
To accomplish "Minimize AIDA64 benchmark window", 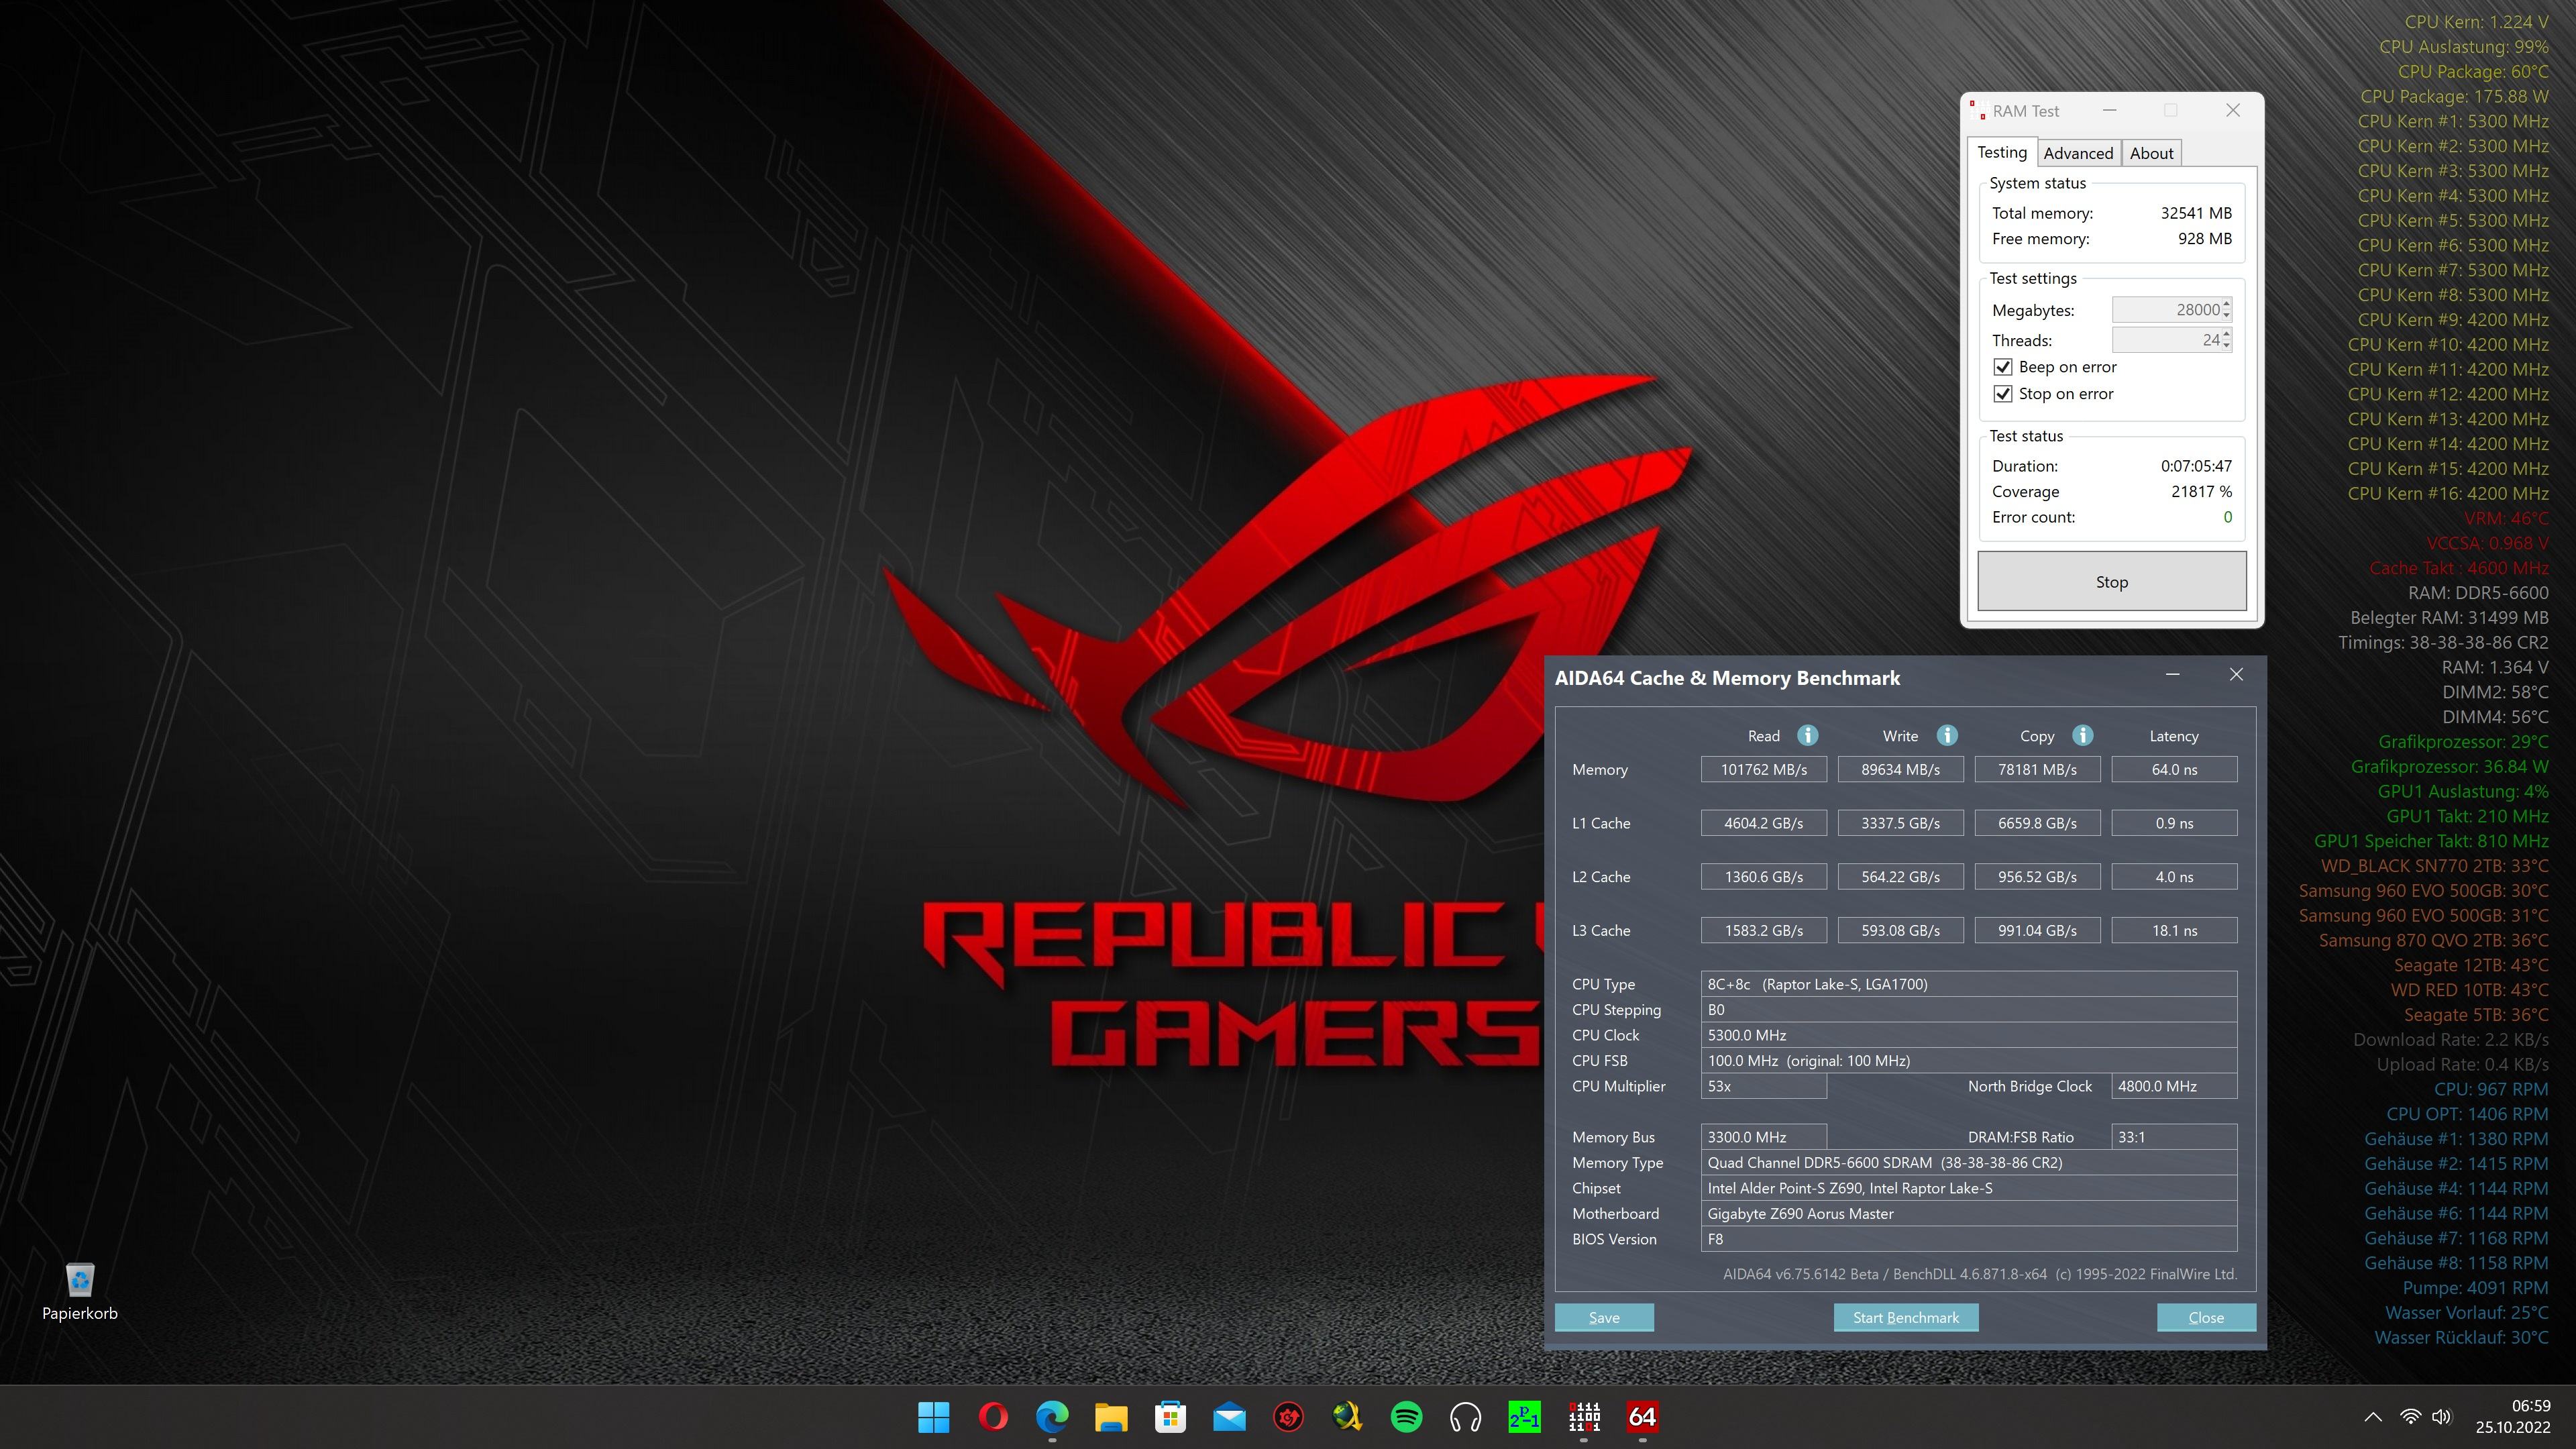I will point(2172,675).
